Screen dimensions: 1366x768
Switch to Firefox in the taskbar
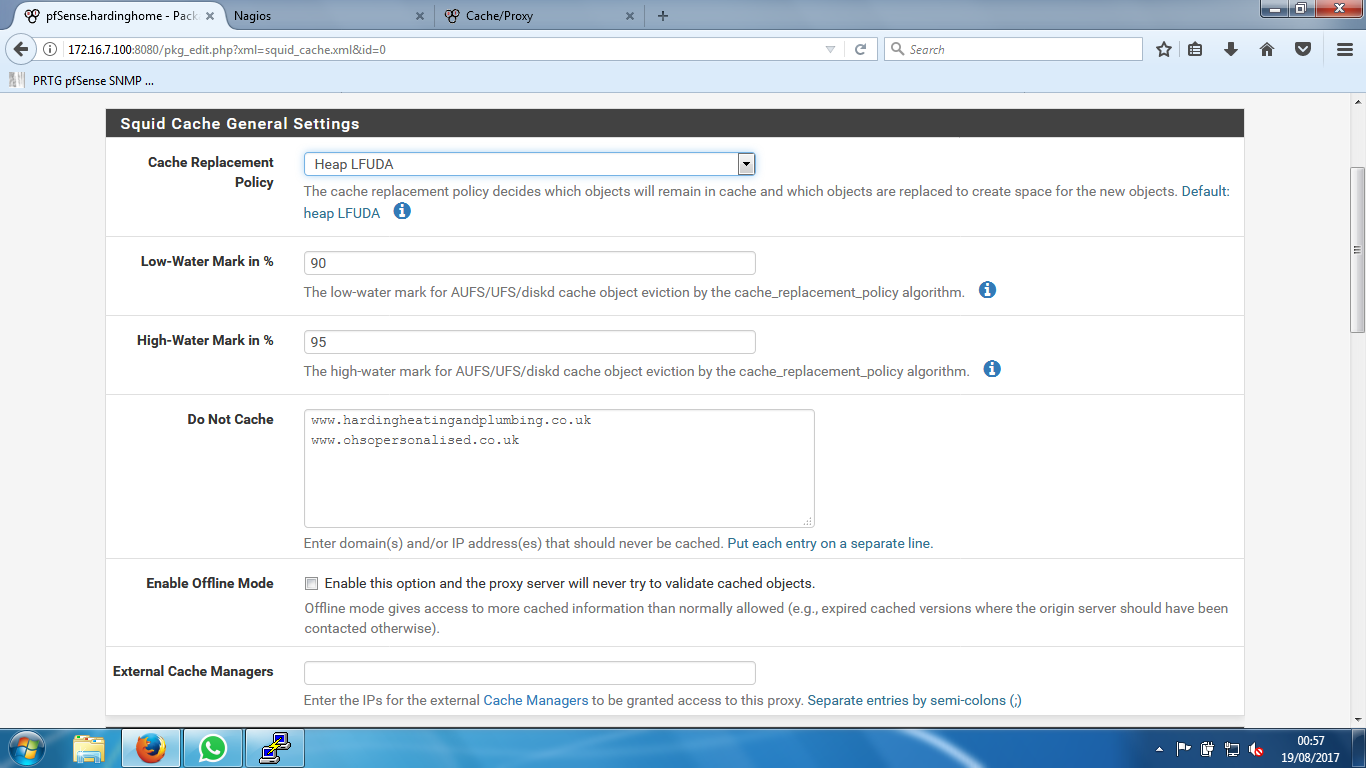pyautogui.click(x=151, y=748)
